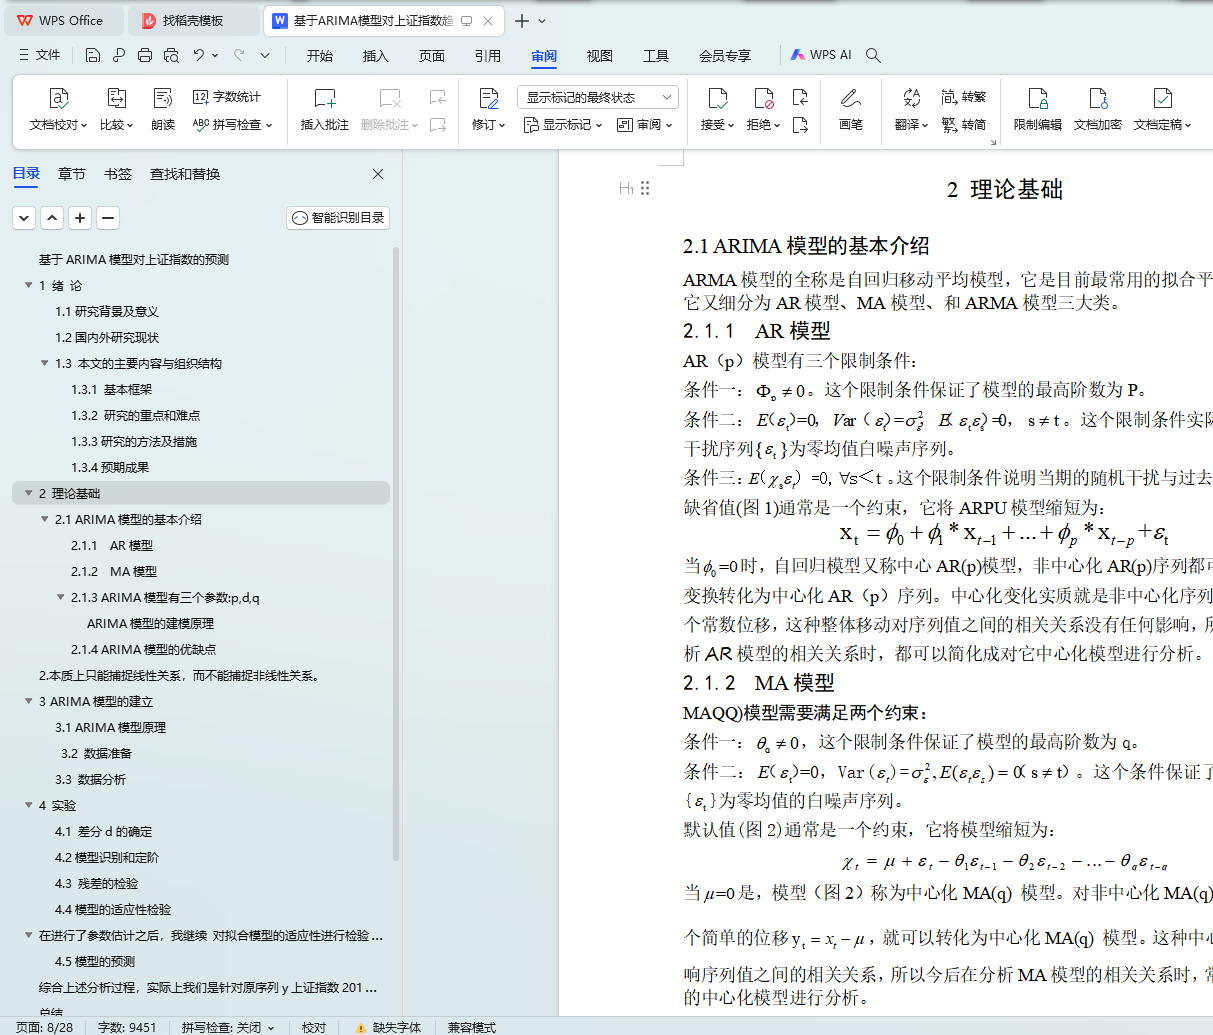Convert text with 转简
This screenshot has width=1213, height=1035.
pyautogui.click(x=964, y=125)
